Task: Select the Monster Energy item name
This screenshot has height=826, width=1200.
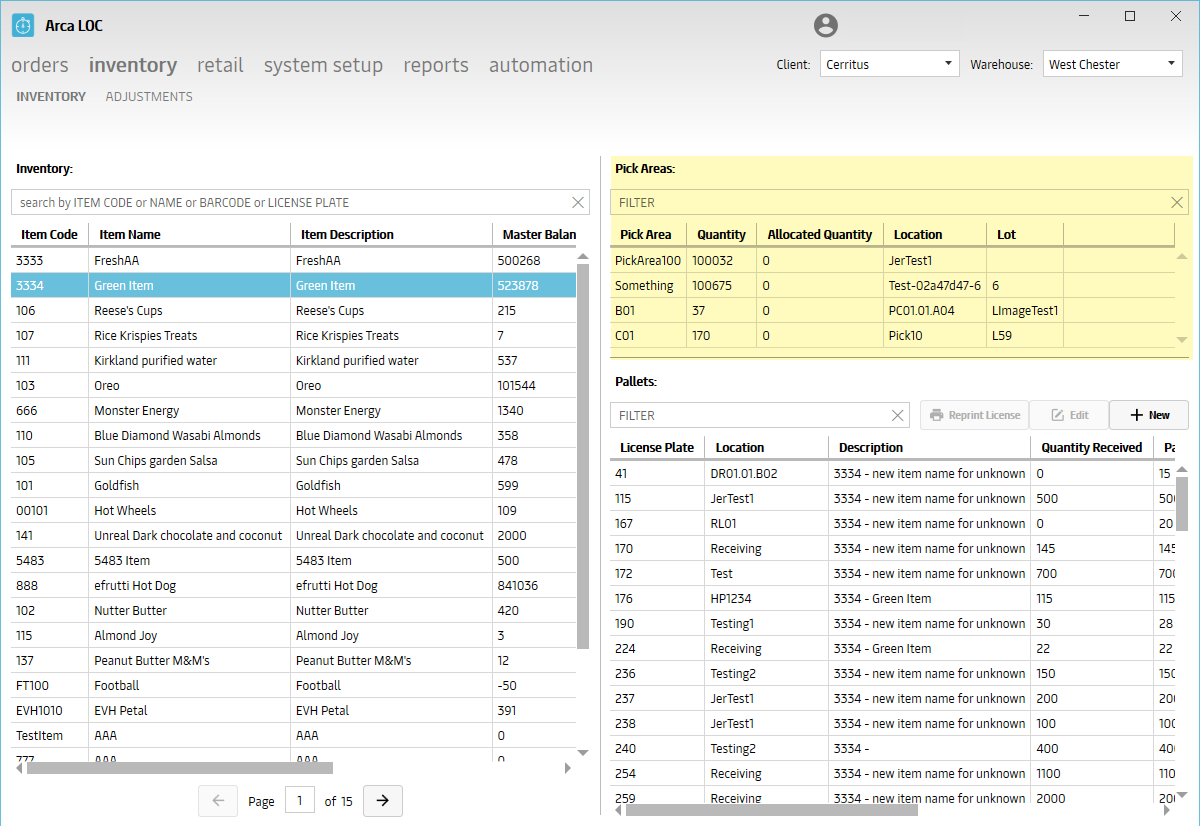Action: click(137, 410)
